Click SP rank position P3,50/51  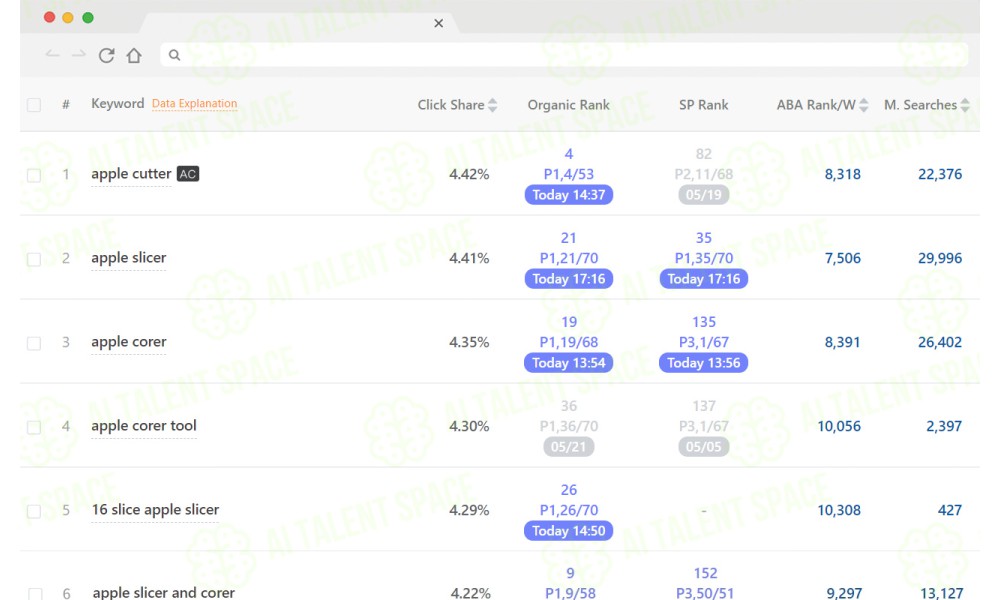coord(705,593)
